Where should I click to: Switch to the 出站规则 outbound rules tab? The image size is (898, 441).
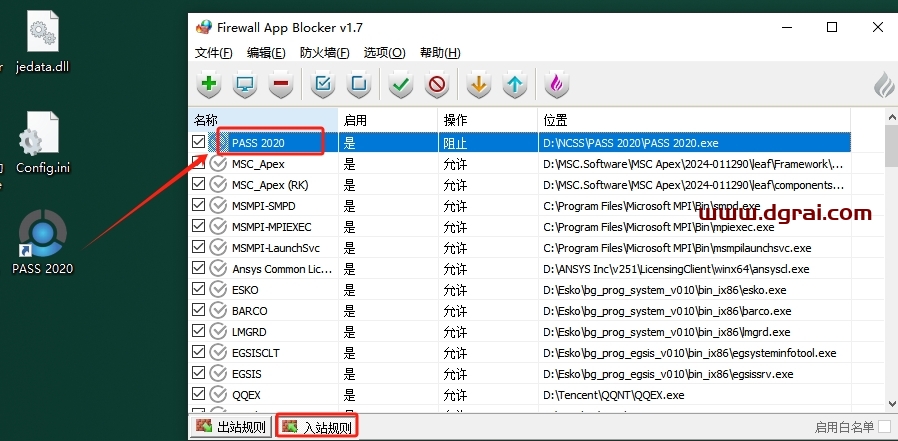click(231, 427)
